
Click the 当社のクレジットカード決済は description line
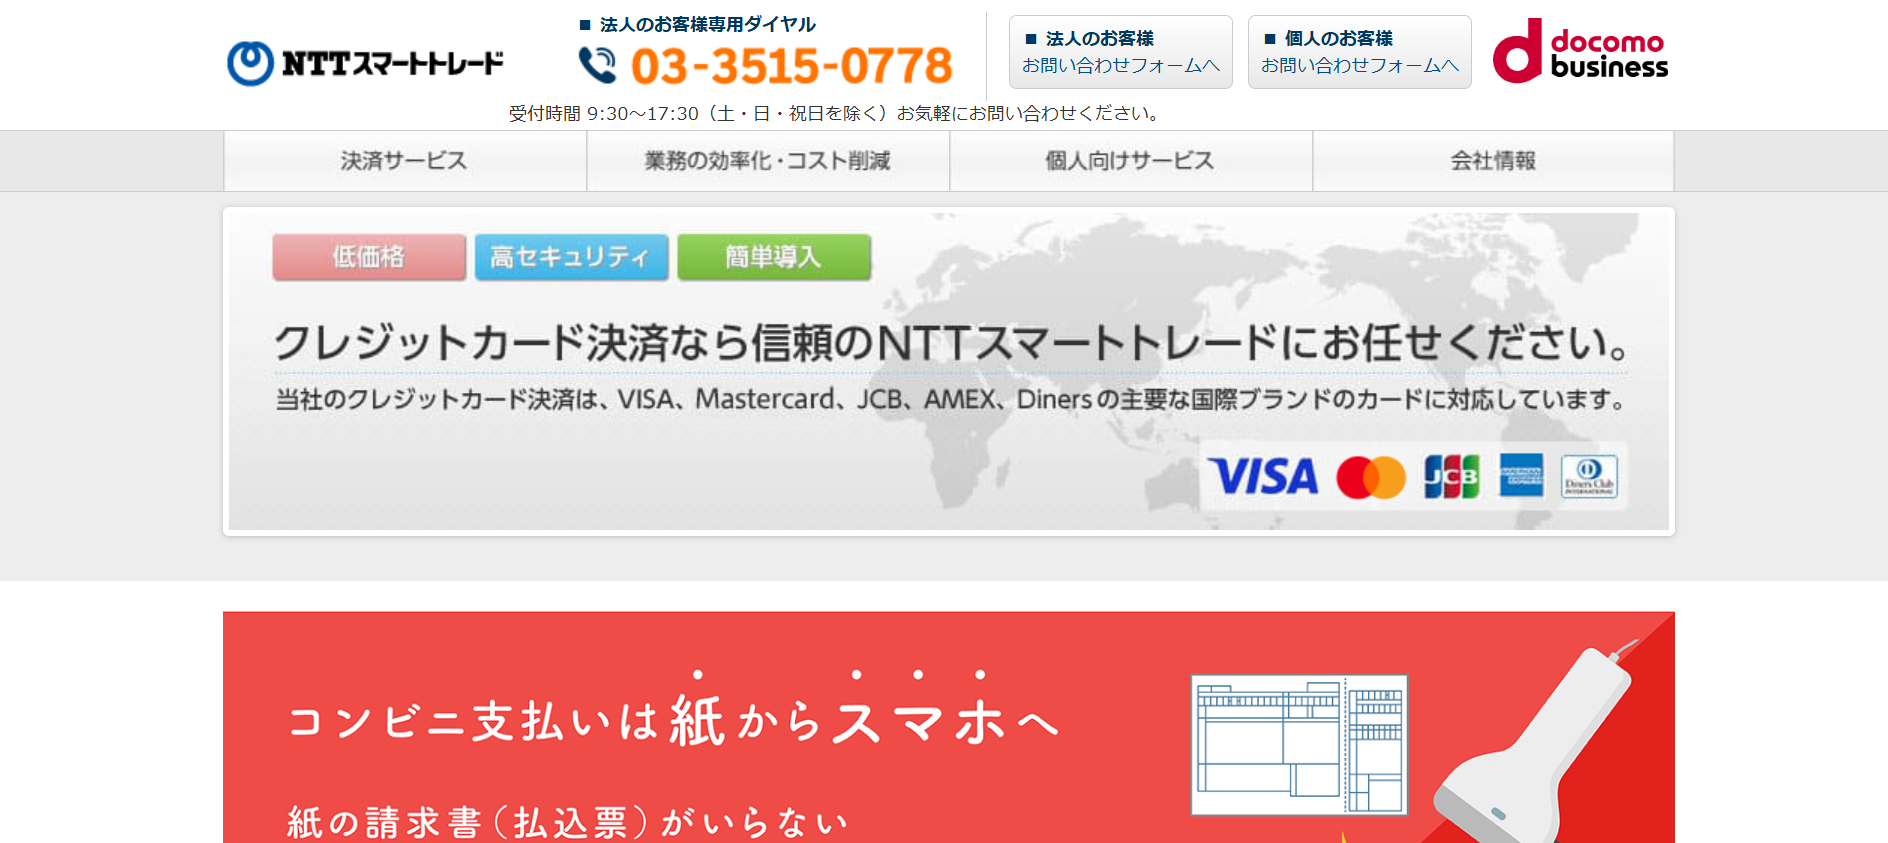pos(951,399)
